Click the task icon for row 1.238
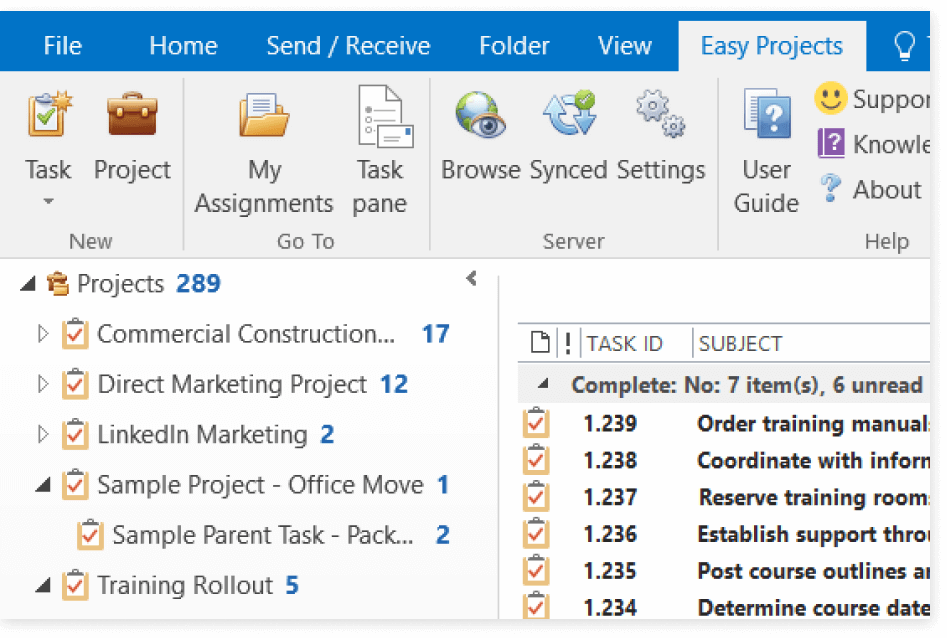Screen dimensions: 947x638 536,460
